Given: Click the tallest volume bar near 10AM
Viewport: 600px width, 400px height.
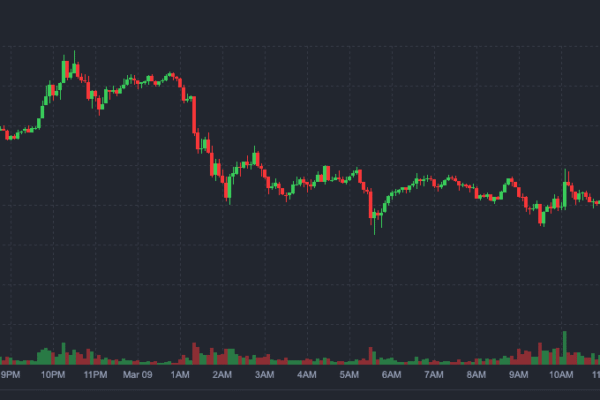Looking at the screenshot, I should [x=565, y=346].
